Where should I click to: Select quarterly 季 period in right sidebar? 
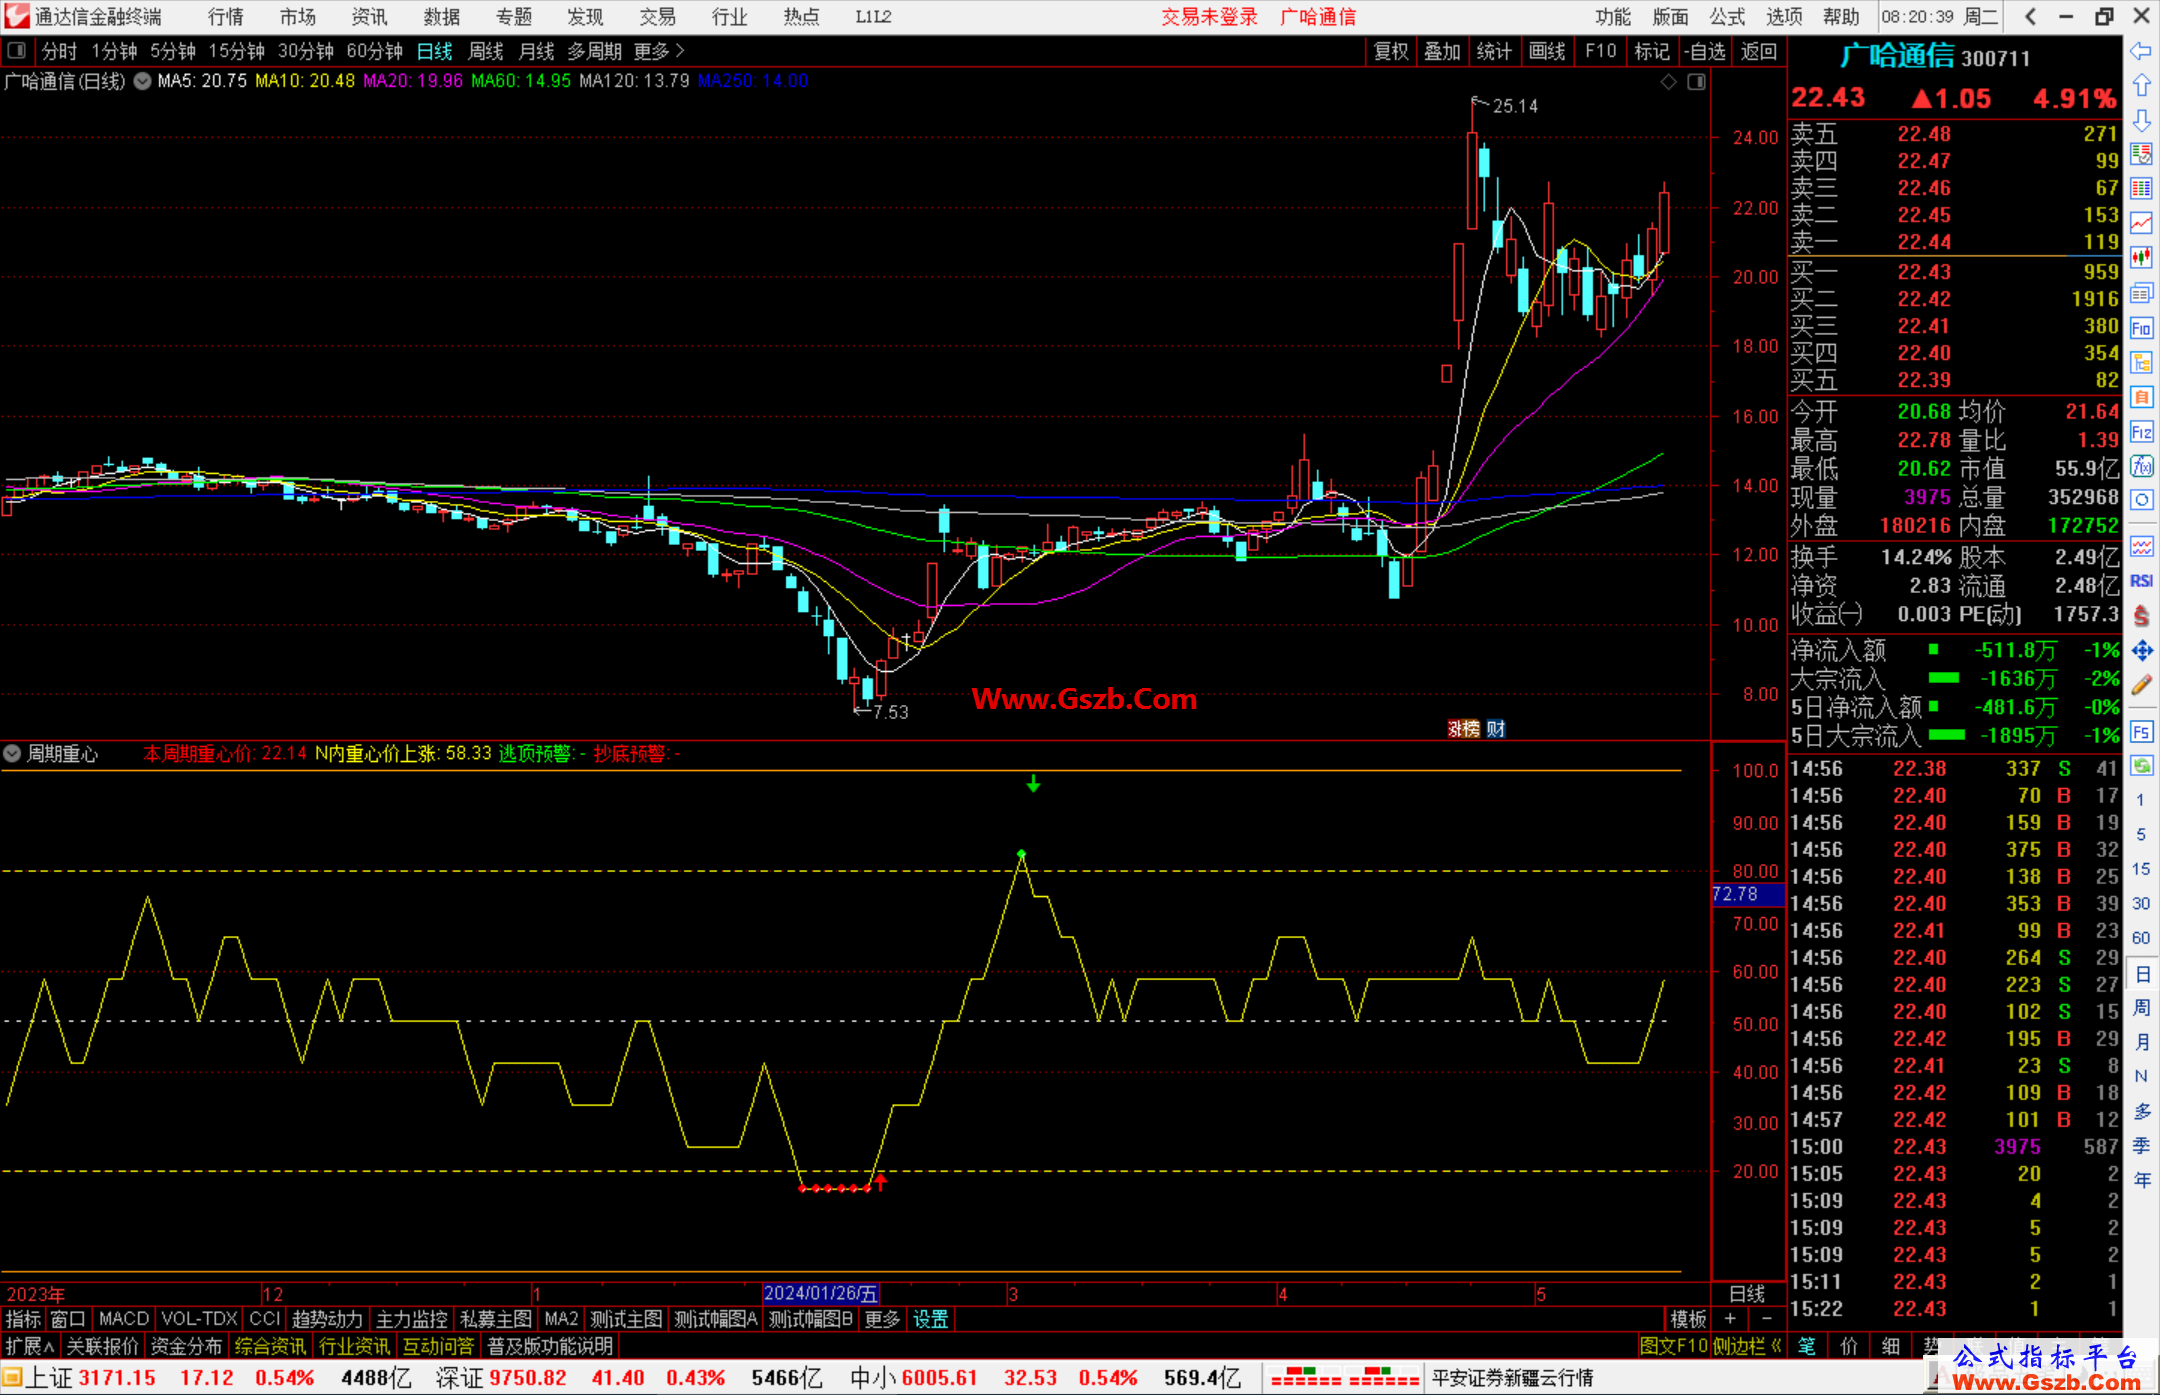[2141, 1145]
